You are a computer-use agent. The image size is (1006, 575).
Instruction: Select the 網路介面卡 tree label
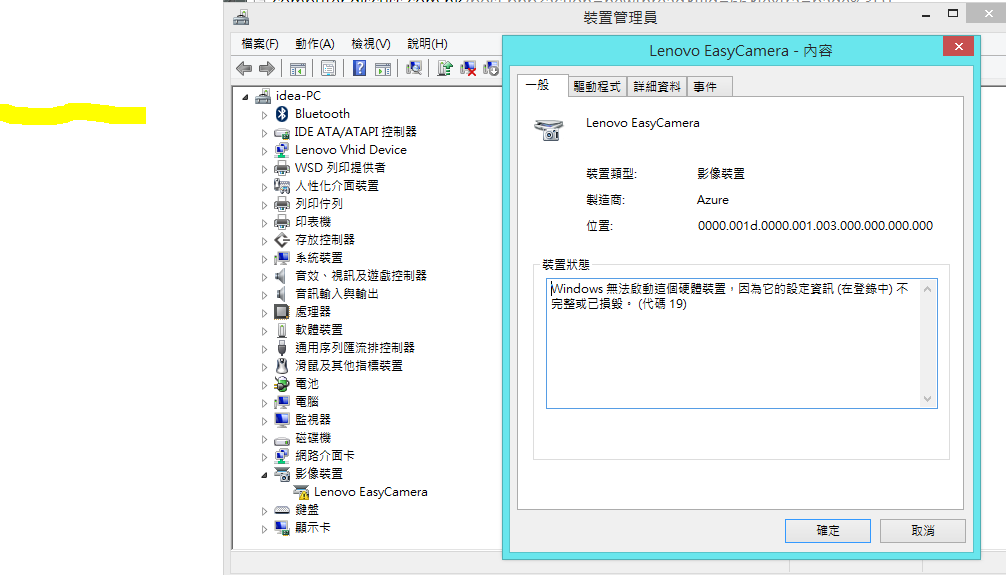[325, 456]
